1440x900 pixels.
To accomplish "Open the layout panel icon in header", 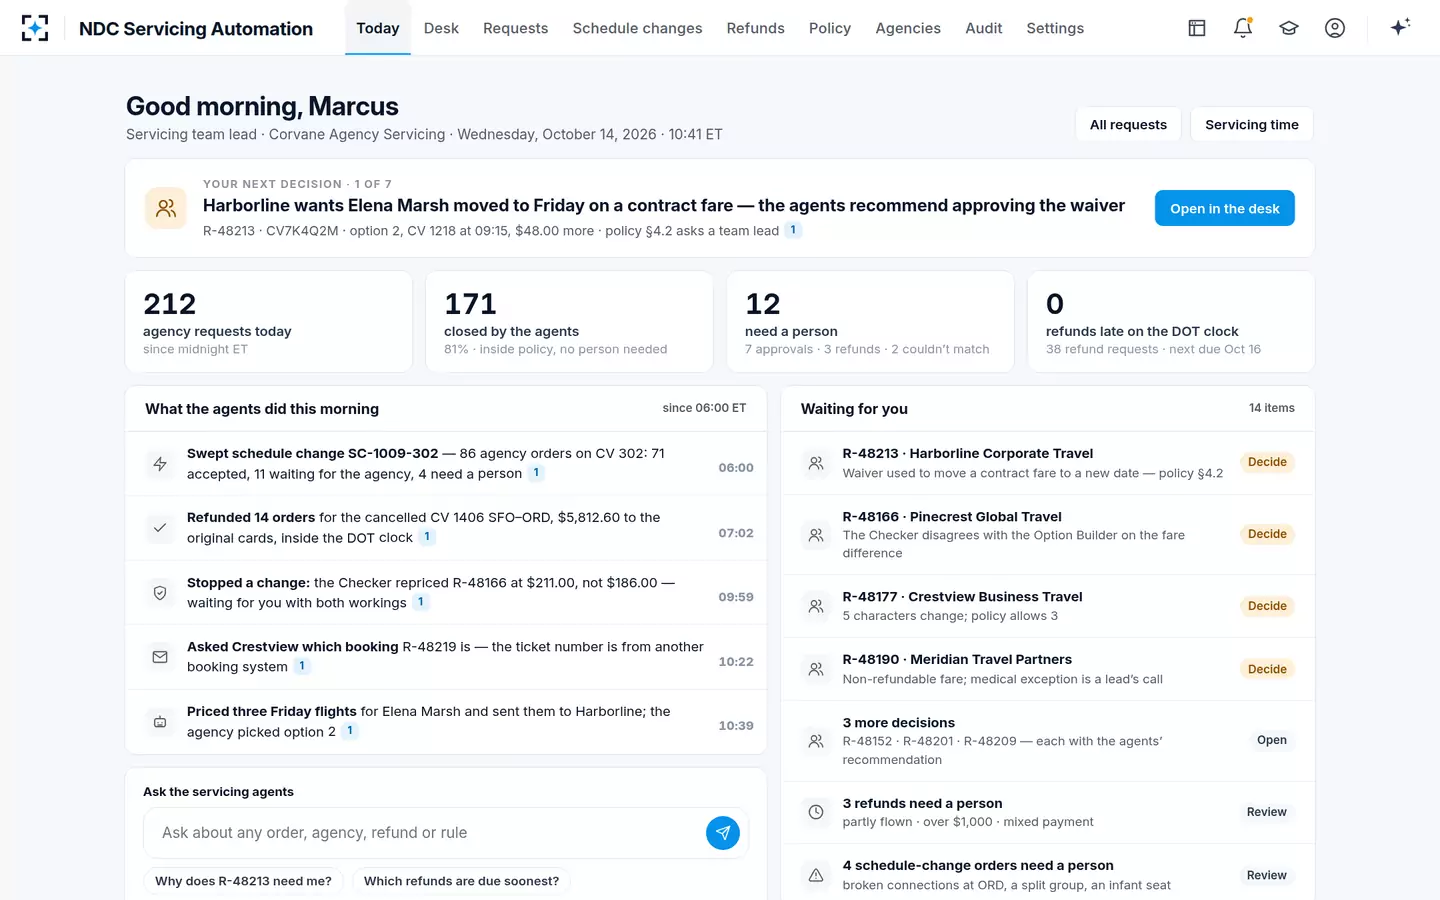I will 1197,28.
